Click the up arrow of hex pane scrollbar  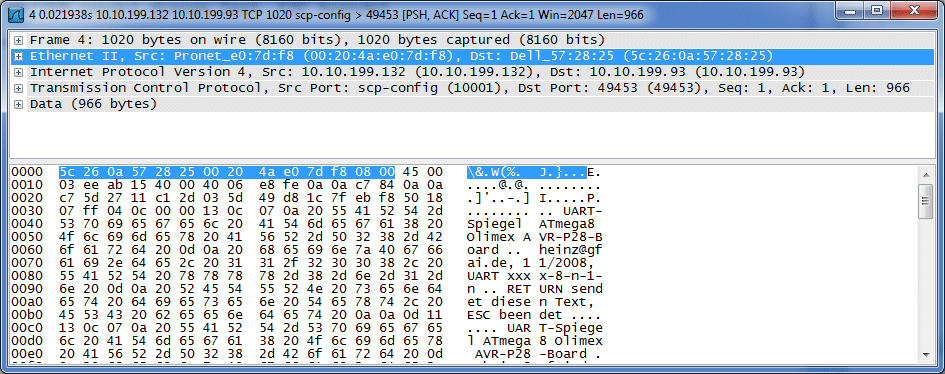click(924, 175)
